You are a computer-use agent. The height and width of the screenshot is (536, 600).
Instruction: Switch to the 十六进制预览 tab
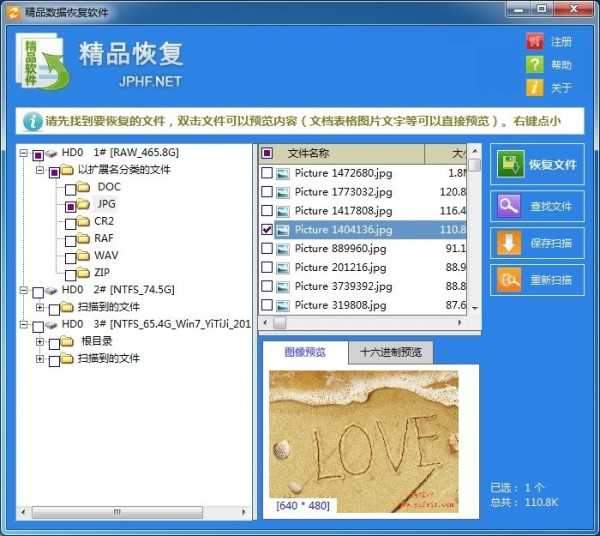coord(391,352)
